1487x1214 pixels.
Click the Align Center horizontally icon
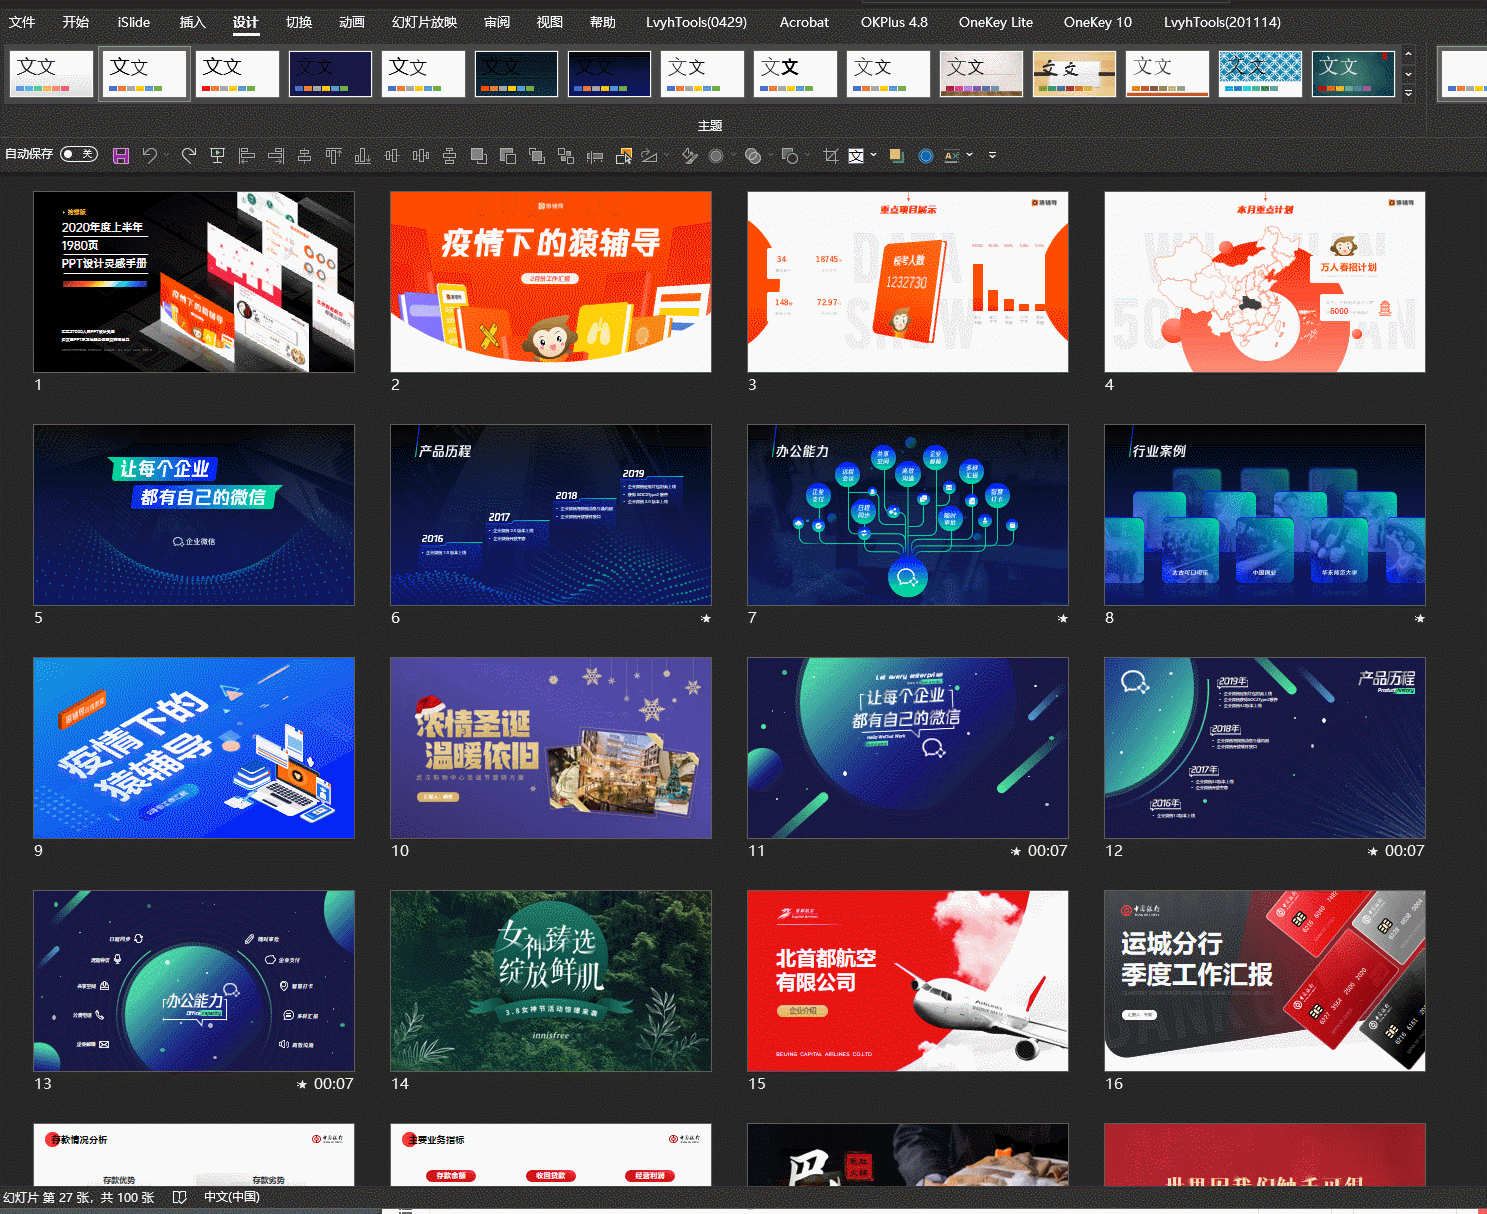coord(305,155)
